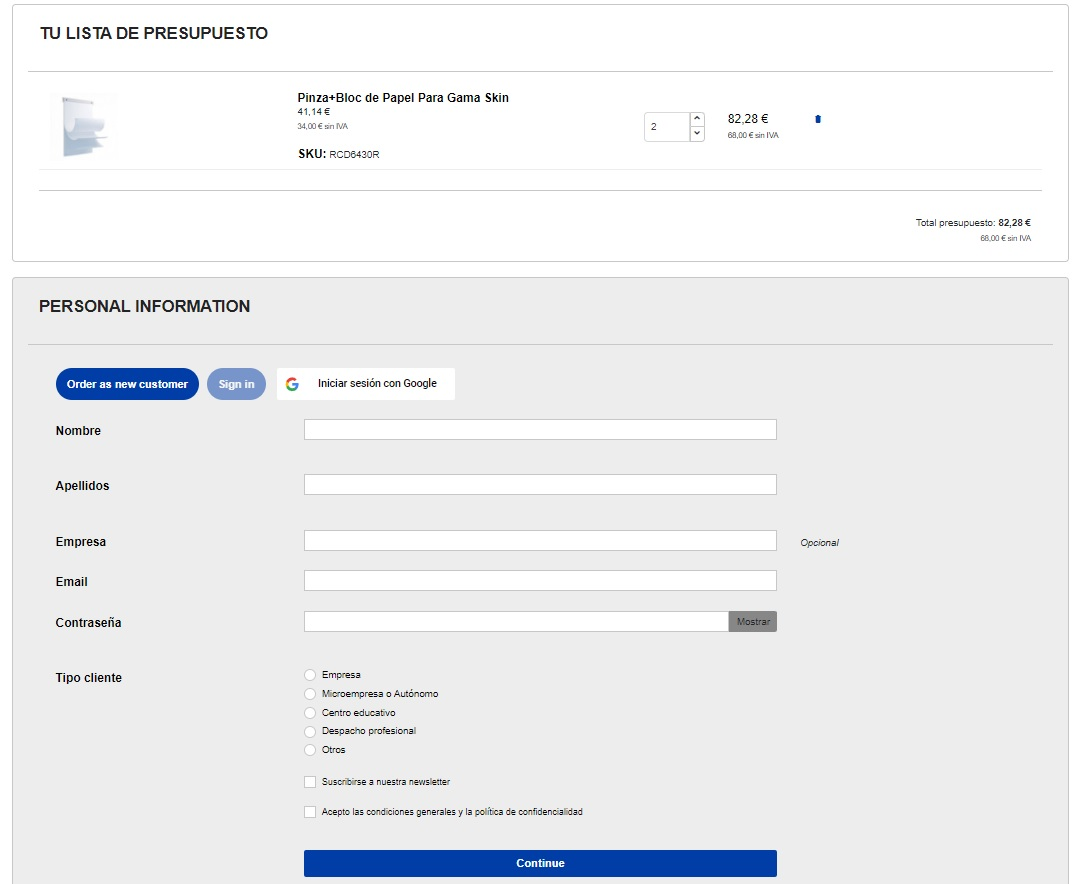Click the Opcional note beside Empresa
The image size is (1087, 884).
coord(819,543)
